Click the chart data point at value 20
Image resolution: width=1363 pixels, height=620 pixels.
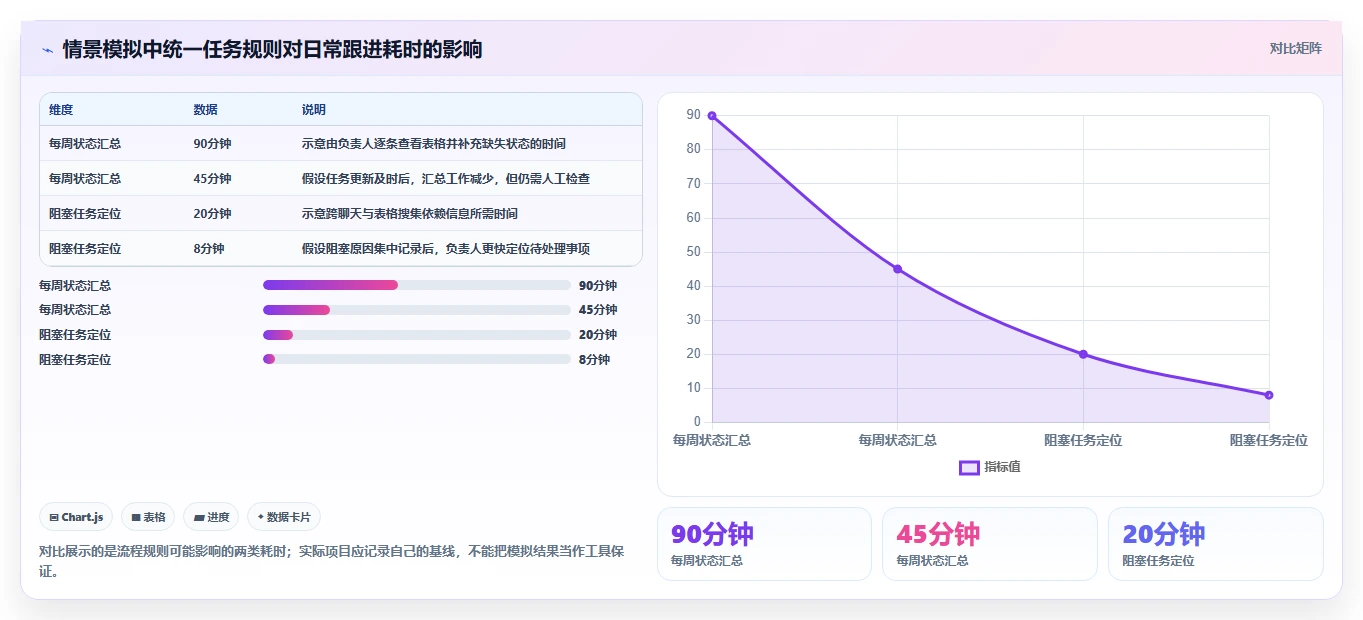[1083, 354]
